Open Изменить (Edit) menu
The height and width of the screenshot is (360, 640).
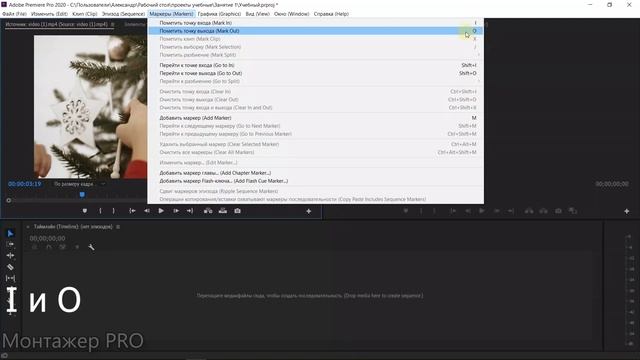coord(49,14)
